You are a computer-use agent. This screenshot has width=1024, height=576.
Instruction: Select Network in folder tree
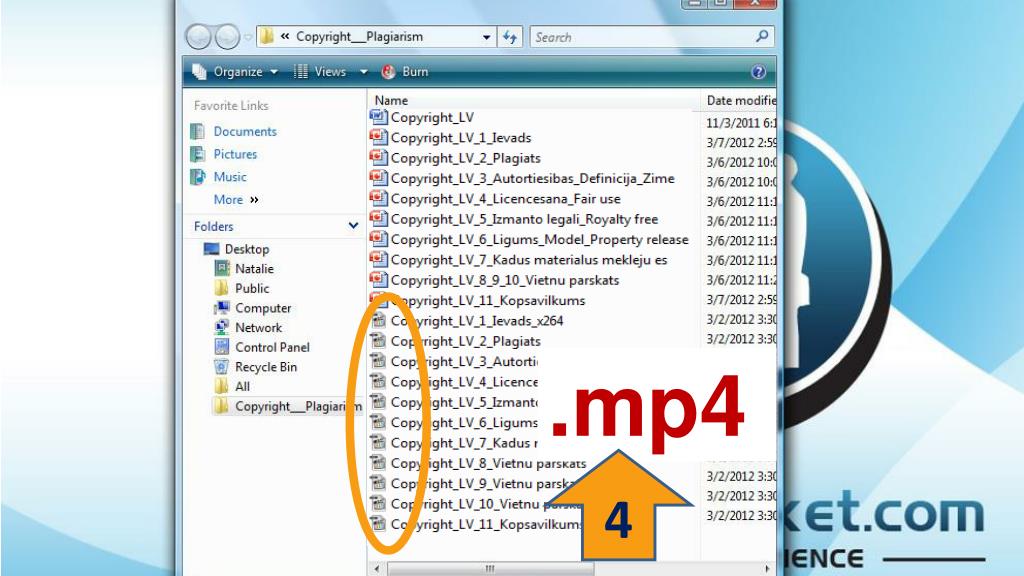pyautogui.click(x=259, y=327)
